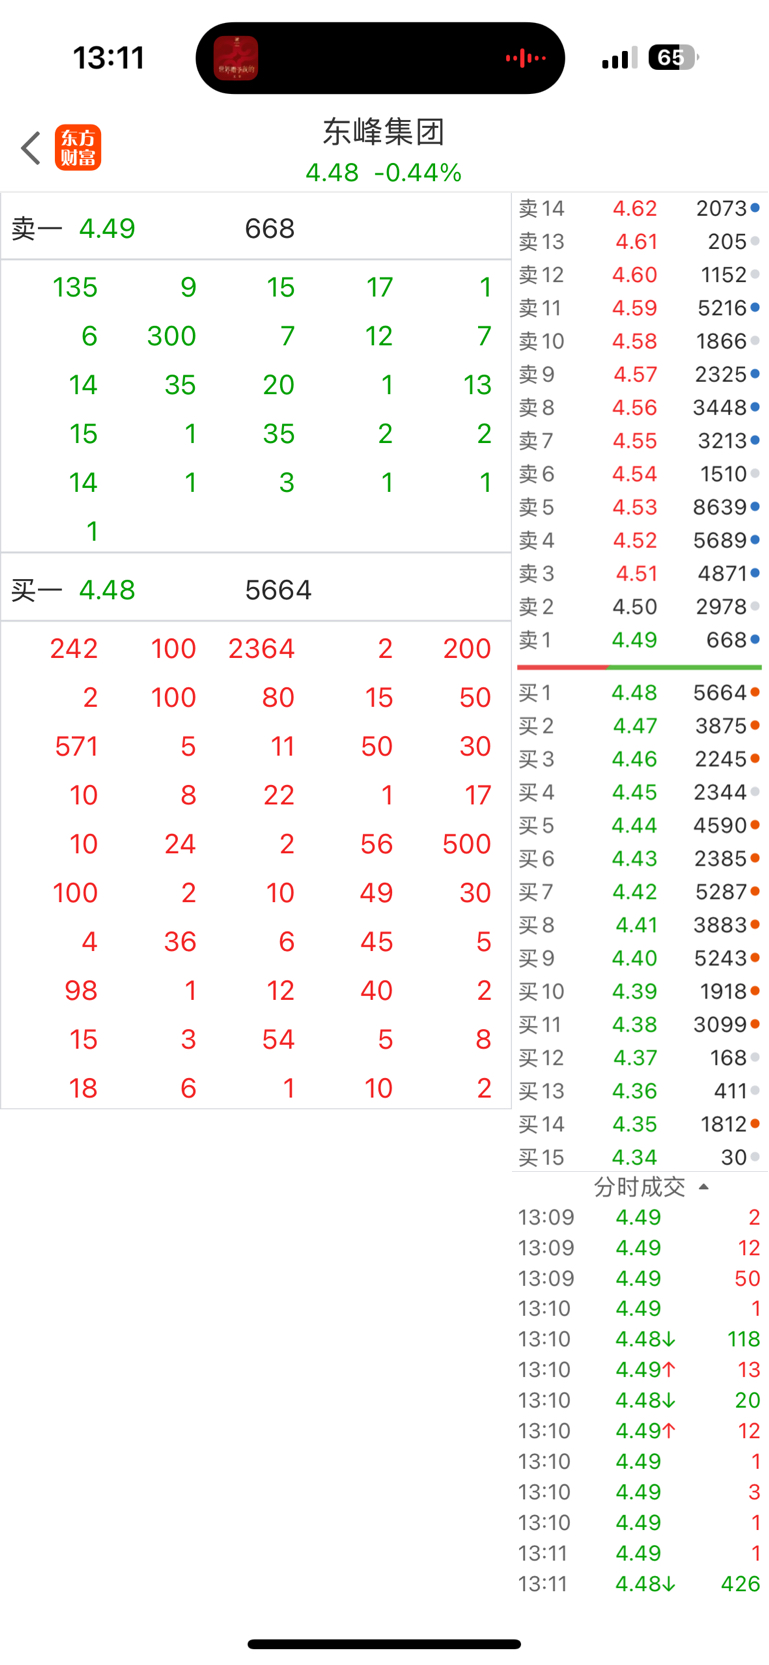Tap the home indicator bar

click(x=384, y=1644)
